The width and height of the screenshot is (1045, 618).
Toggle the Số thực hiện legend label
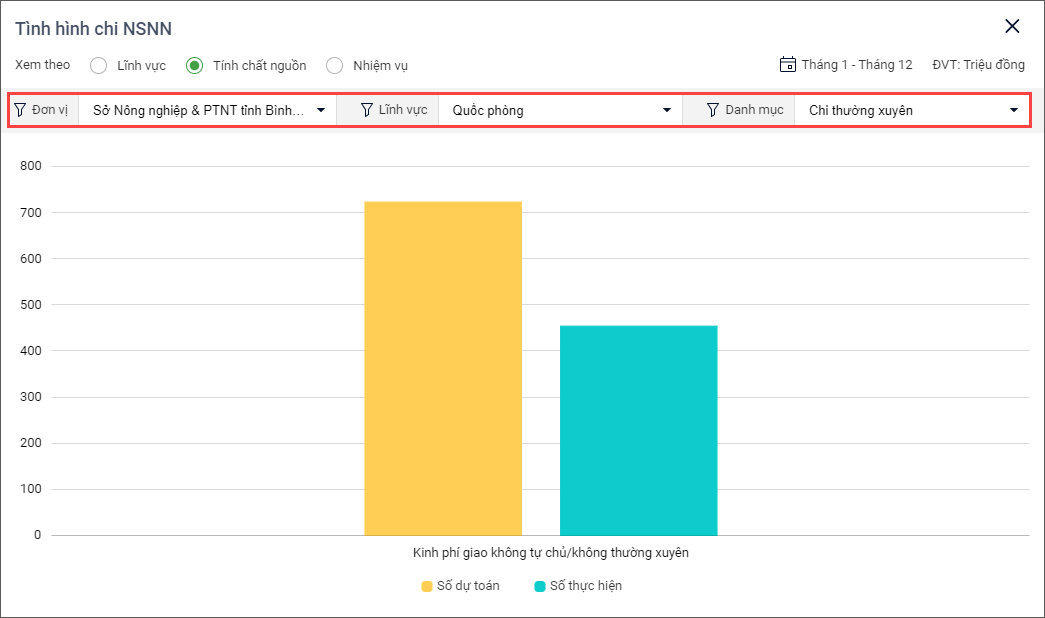point(586,586)
